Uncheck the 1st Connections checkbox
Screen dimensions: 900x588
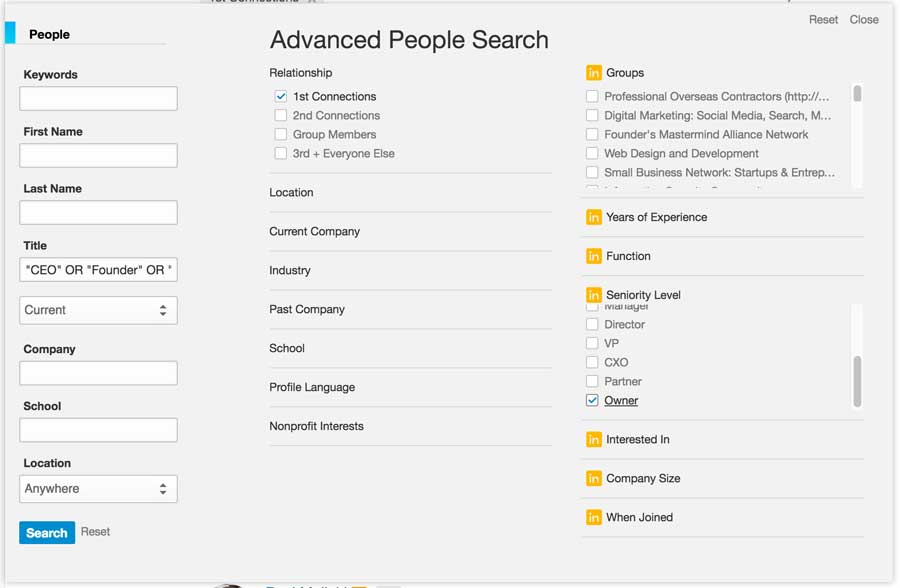[281, 96]
